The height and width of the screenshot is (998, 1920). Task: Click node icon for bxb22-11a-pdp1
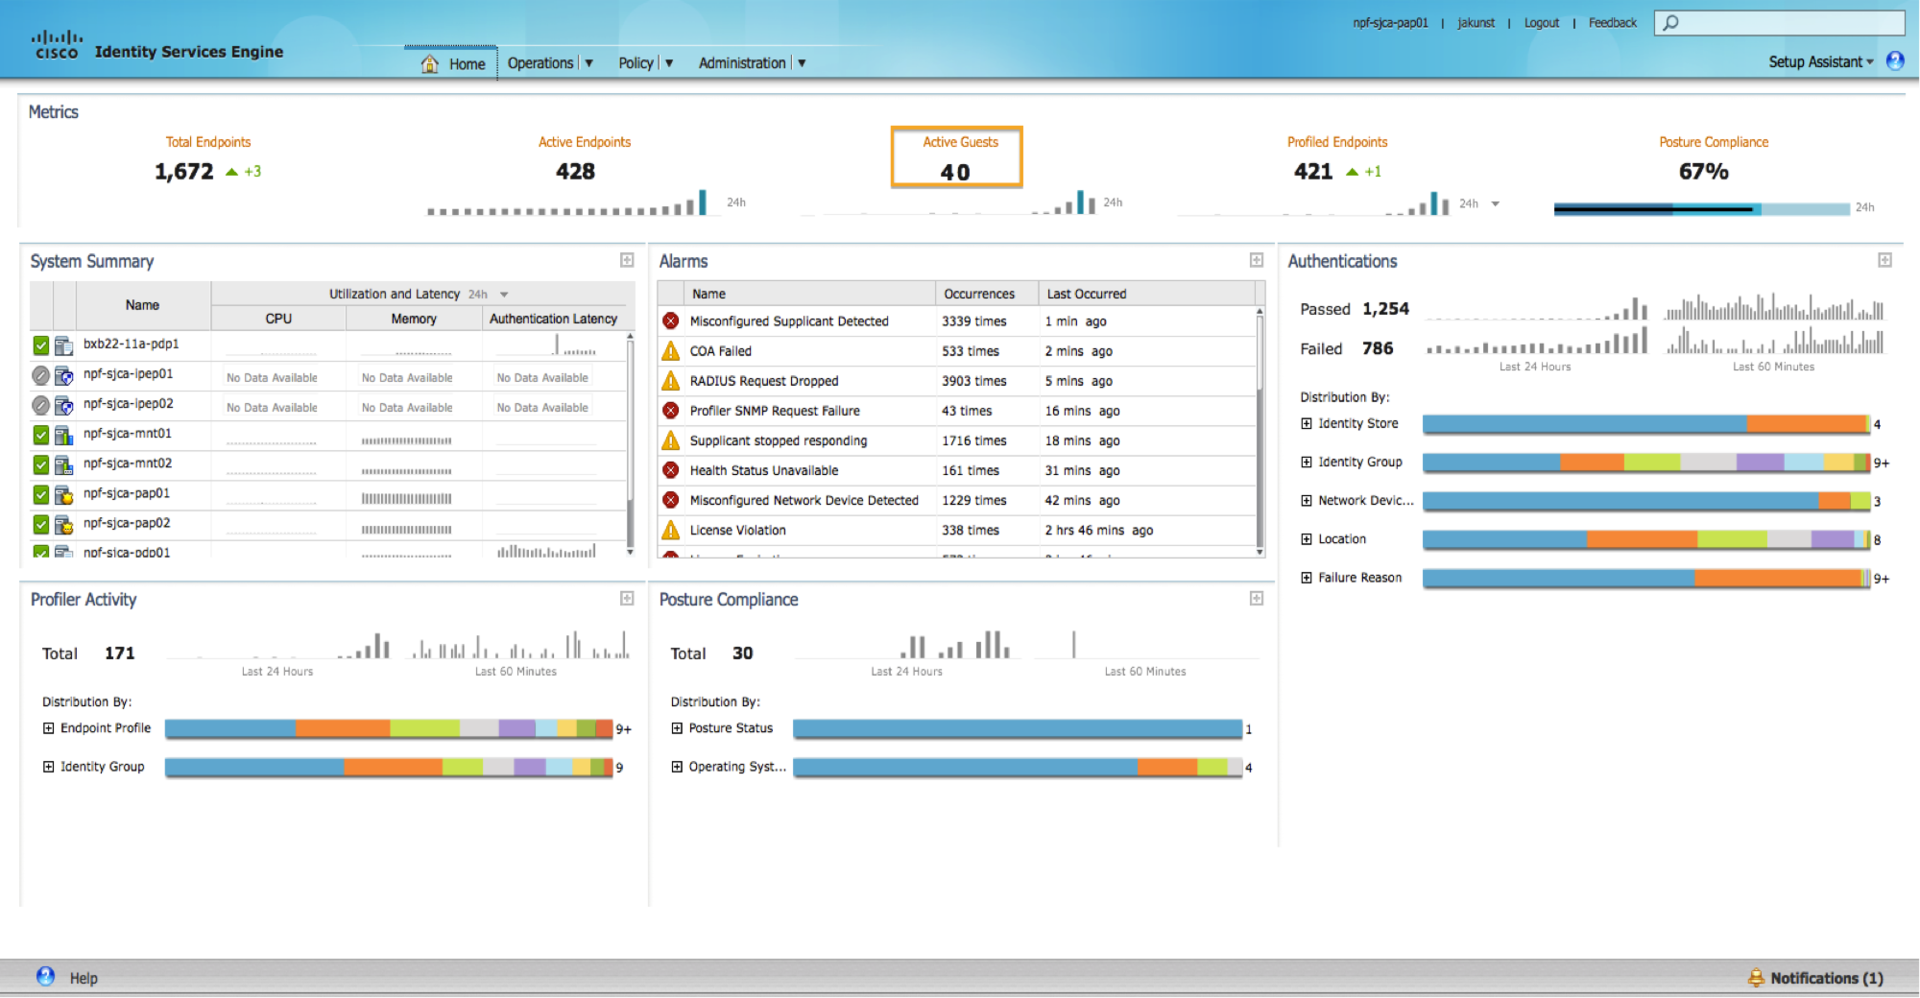click(x=64, y=346)
